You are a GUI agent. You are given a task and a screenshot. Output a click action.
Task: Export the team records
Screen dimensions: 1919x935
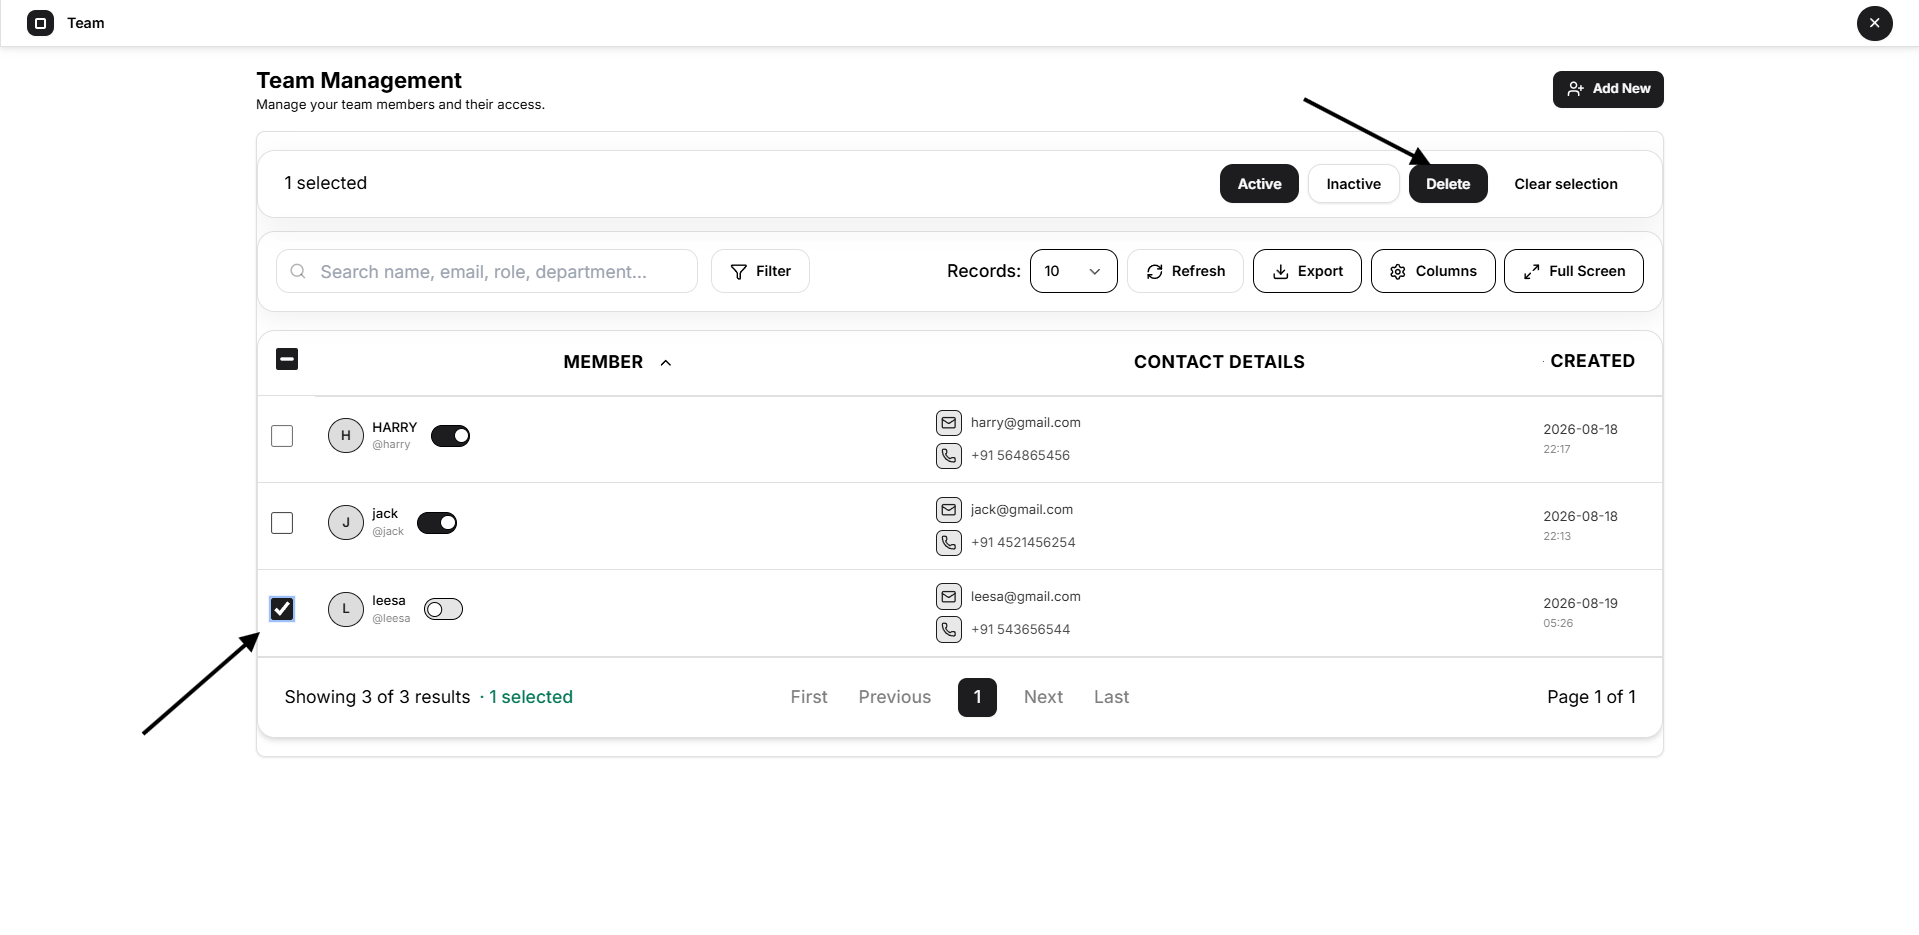(1307, 271)
